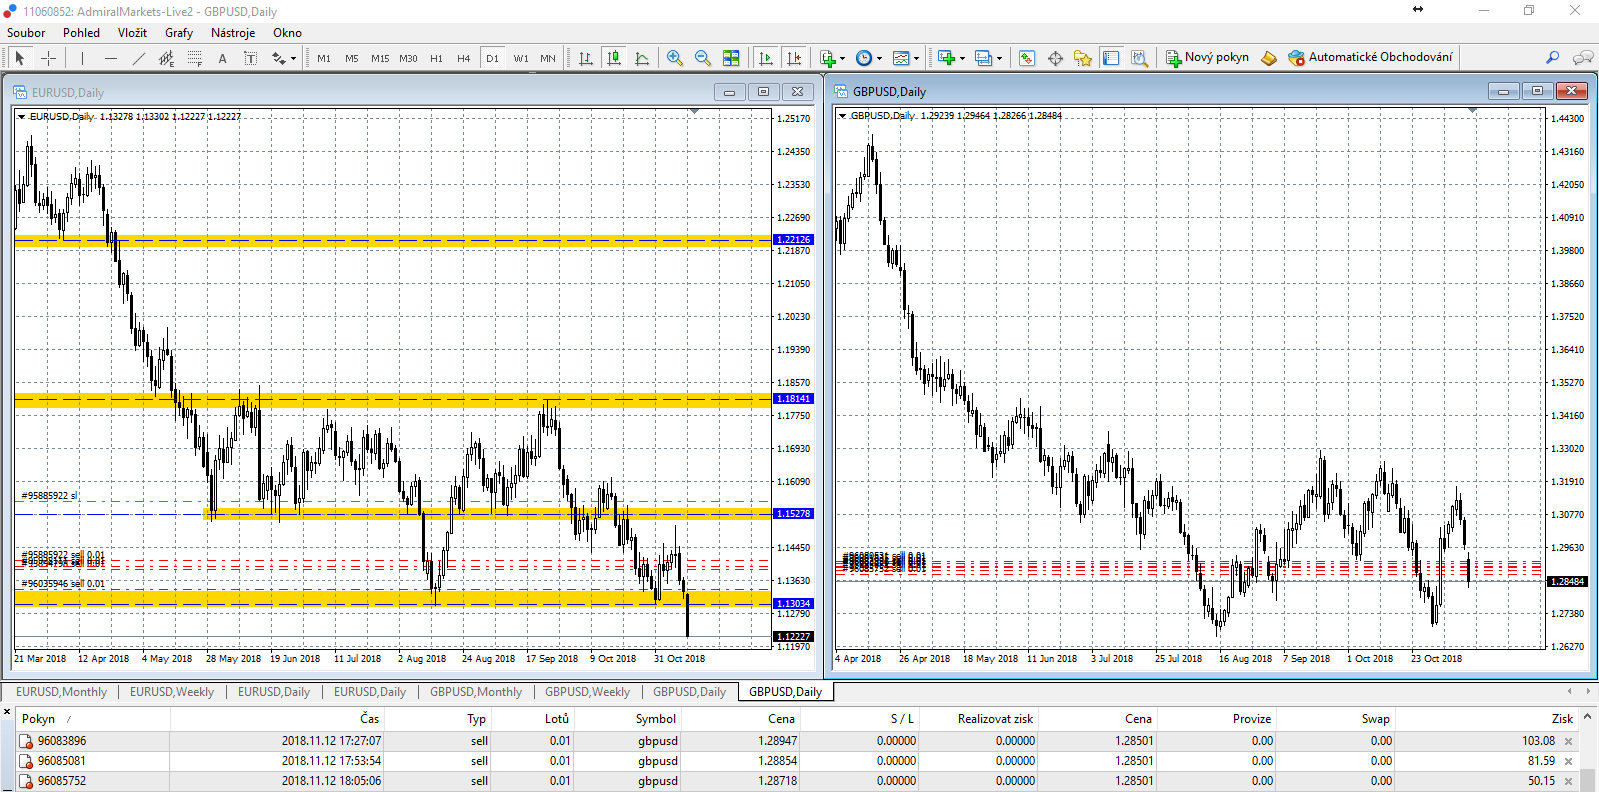Zoom out on the chart
Image resolution: width=1599 pixels, height=792 pixels.
703,58
